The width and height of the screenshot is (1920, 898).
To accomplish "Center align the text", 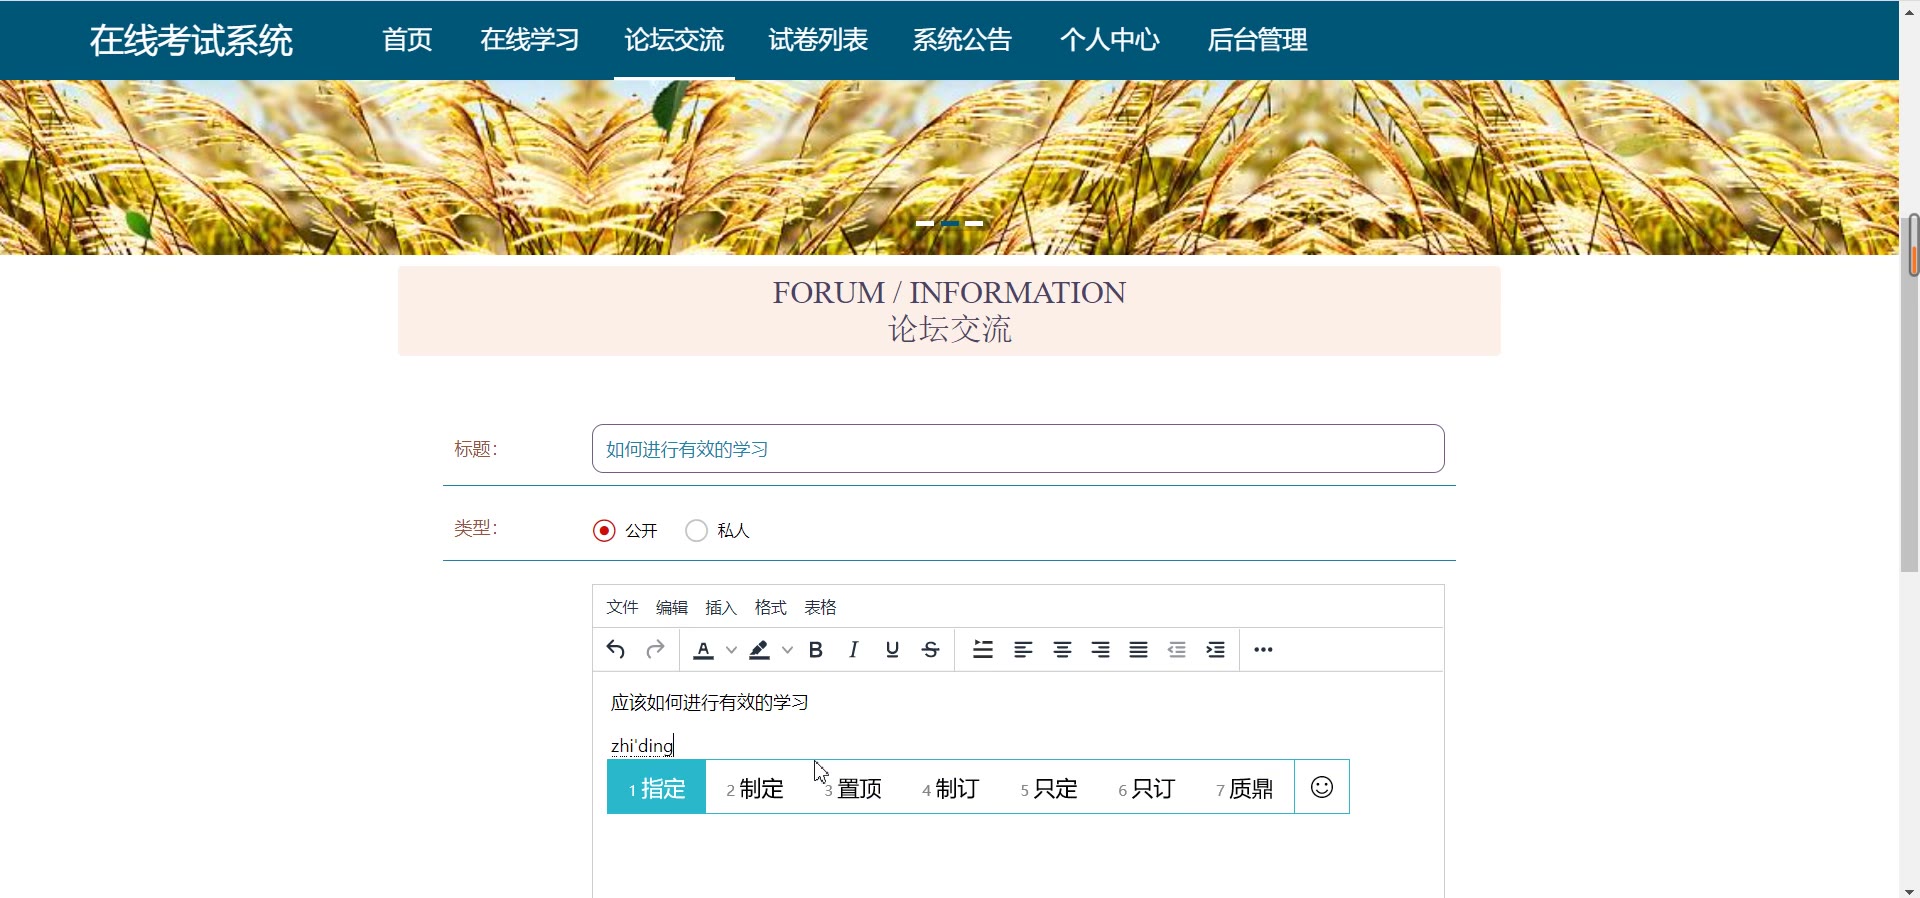I will (1062, 650).
